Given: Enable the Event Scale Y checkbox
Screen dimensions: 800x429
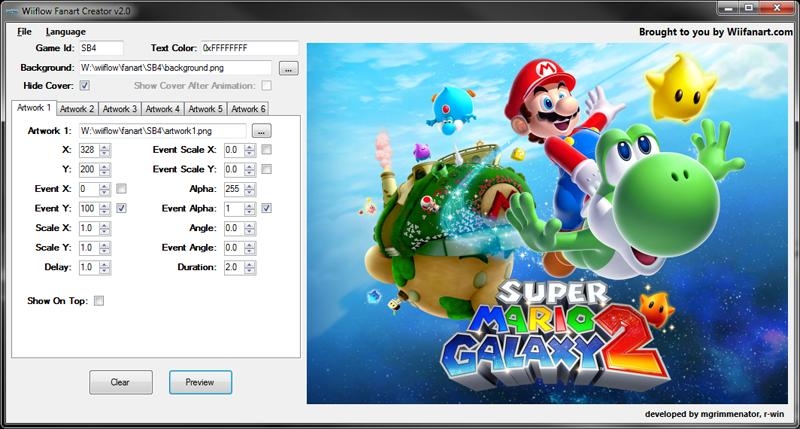Looking at the screenshot, I should [266, 169].
